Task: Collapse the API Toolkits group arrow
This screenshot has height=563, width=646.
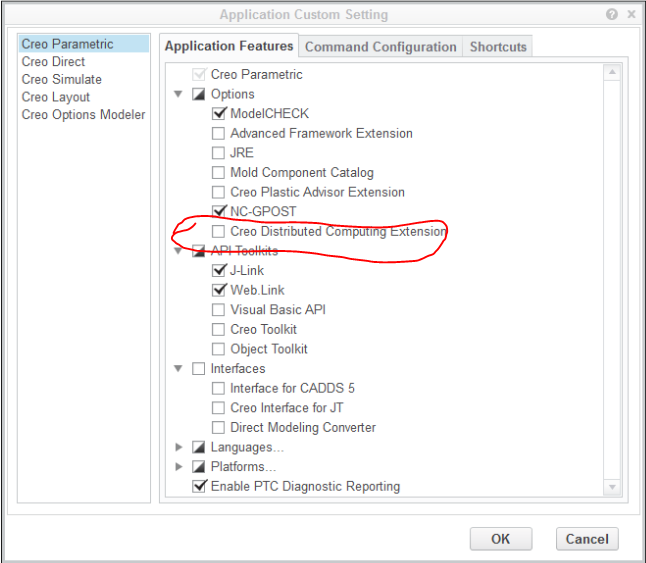Action: pyautogui.click(x=178, y=251)
